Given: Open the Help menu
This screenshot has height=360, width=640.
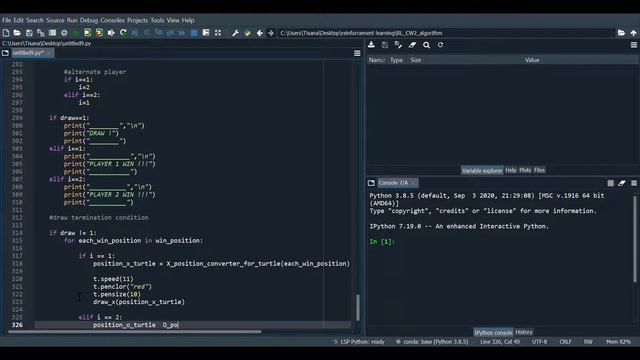Looking at the screenshot, I should click(188, 20).
